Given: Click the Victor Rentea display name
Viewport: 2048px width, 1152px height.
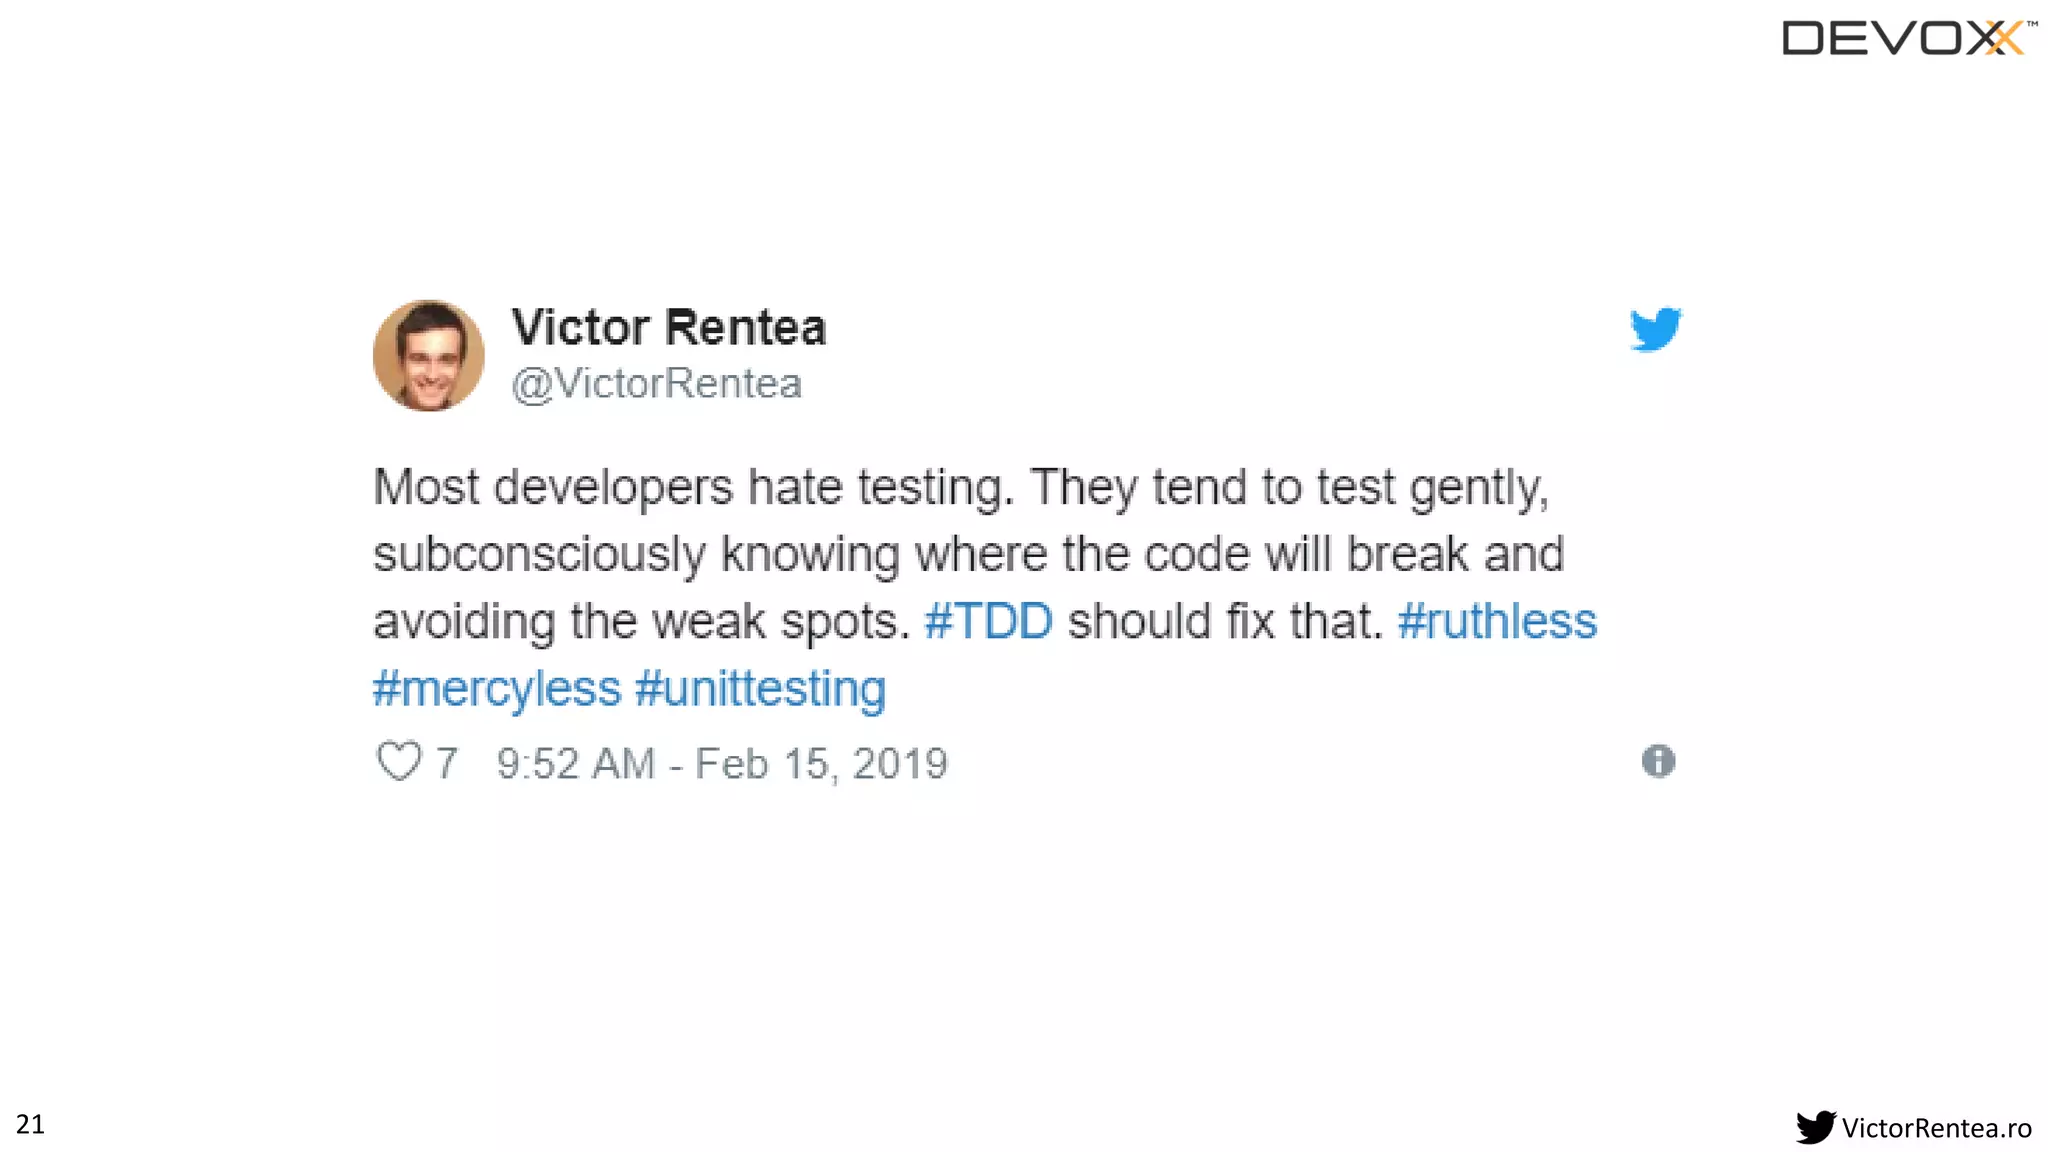Looking at the screenshot, I should click(669, 327).
